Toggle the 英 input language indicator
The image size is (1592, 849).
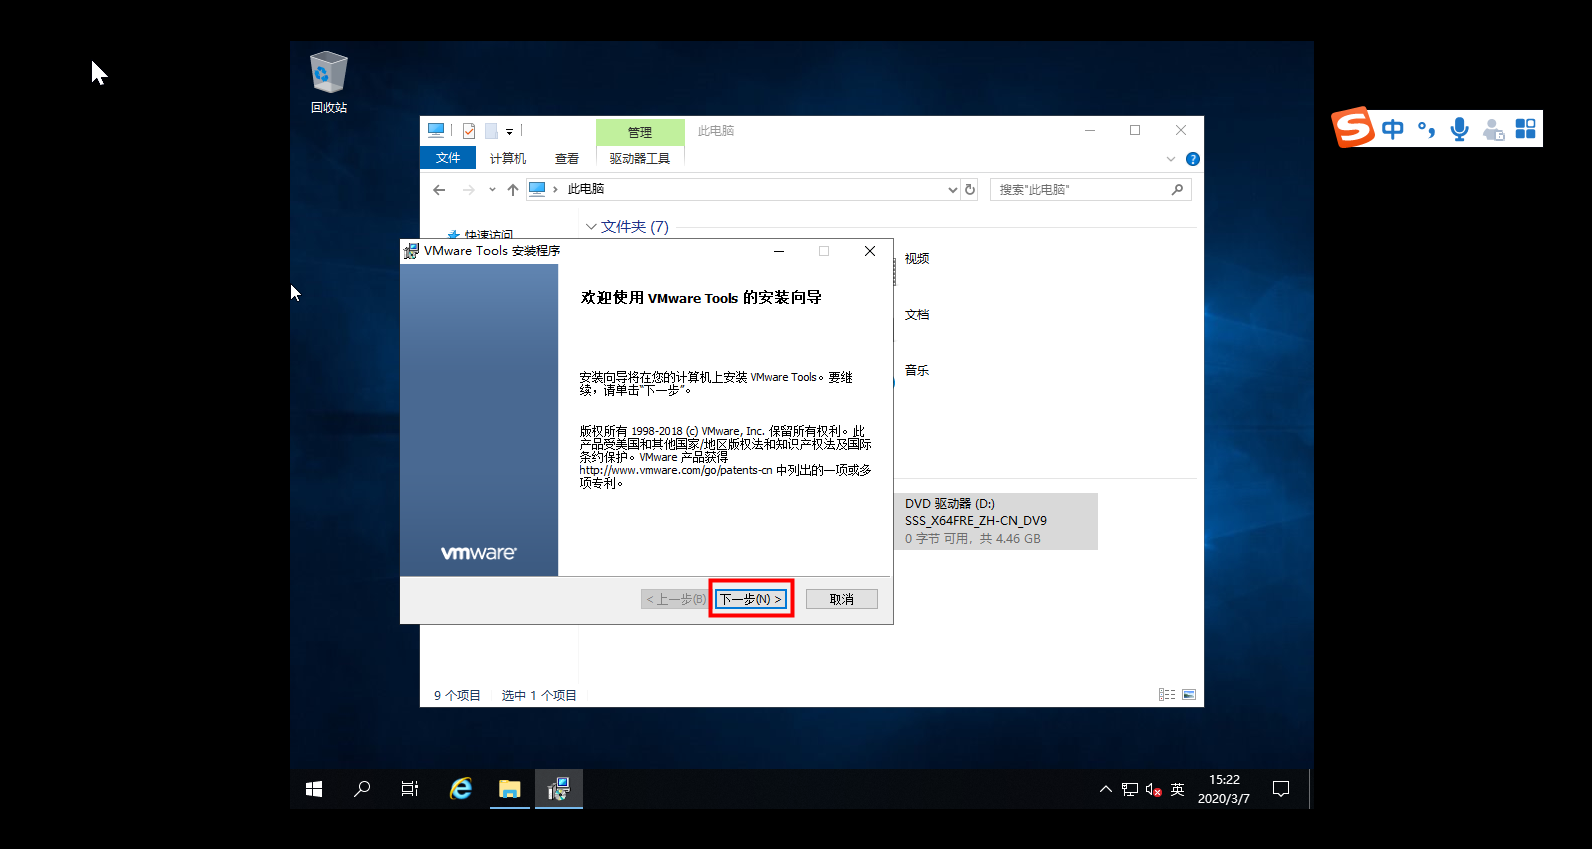[1177, 789]
